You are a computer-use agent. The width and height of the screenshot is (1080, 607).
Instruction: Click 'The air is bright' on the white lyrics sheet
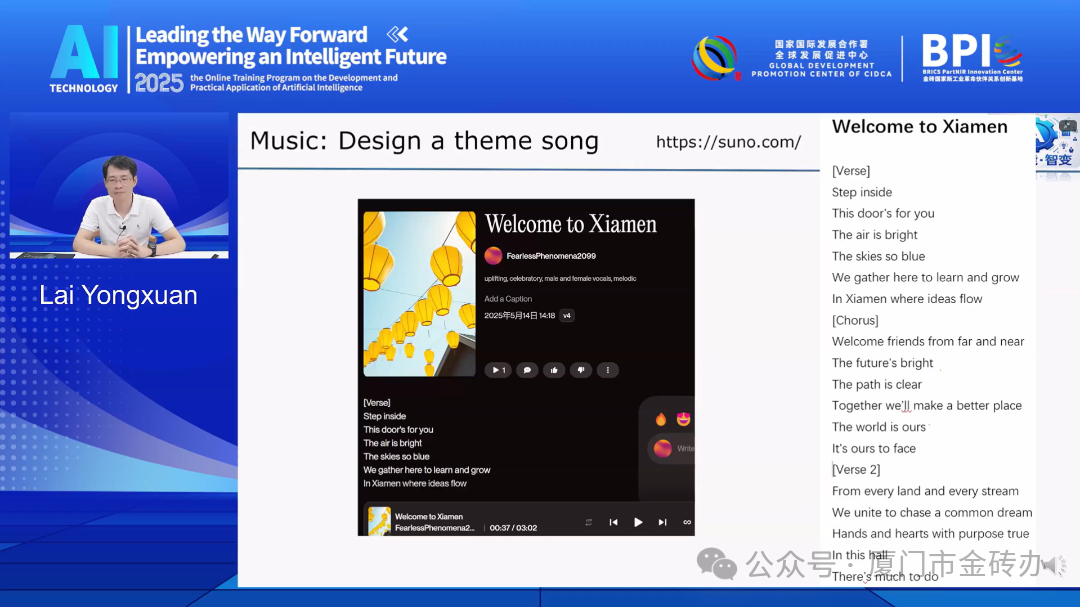875,235
